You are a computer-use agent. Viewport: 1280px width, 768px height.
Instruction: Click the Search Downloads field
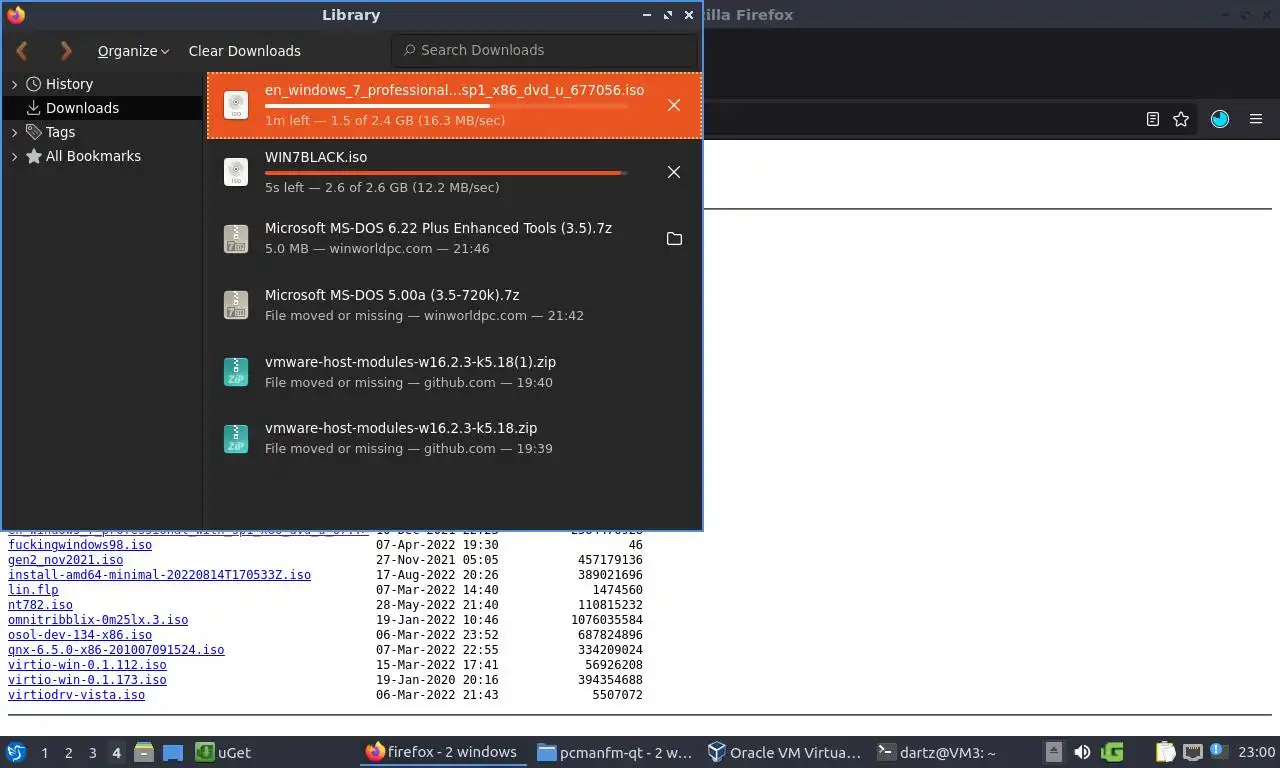pyautogui.click(x=545, y=50)
